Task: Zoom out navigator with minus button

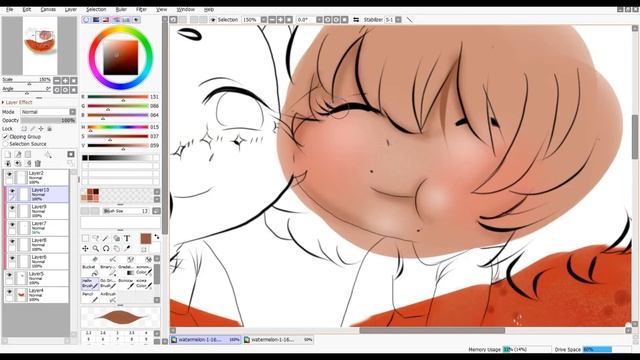Action: tap(57, 80)
